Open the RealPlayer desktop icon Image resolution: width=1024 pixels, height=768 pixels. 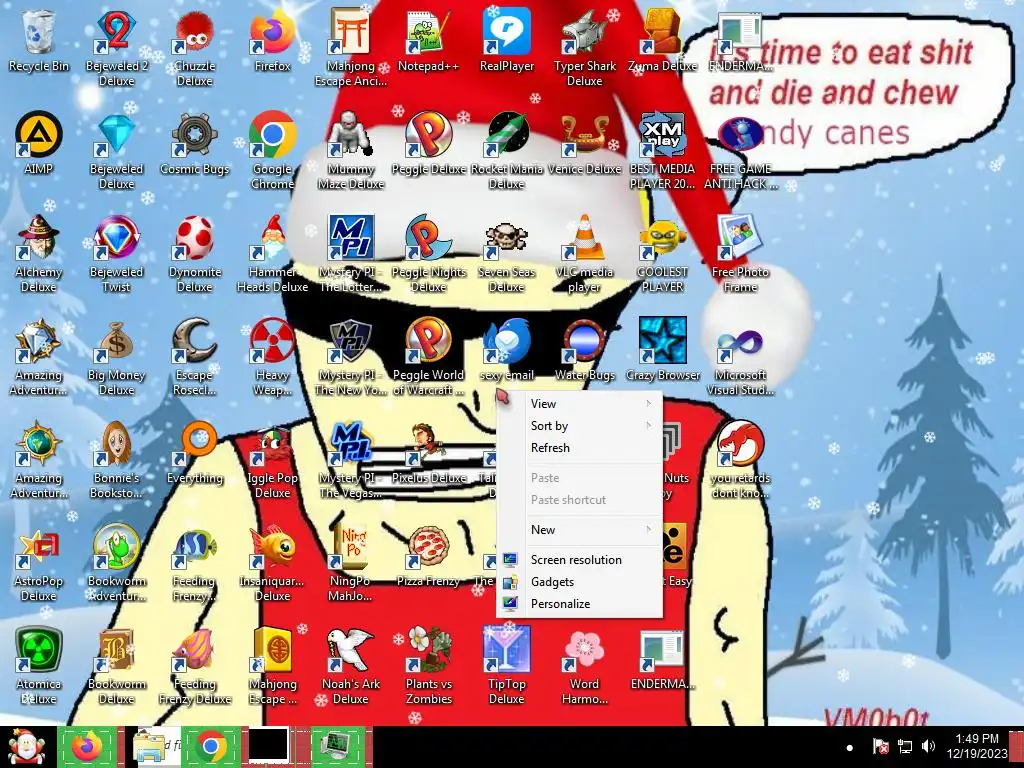[x=507, y=33]
